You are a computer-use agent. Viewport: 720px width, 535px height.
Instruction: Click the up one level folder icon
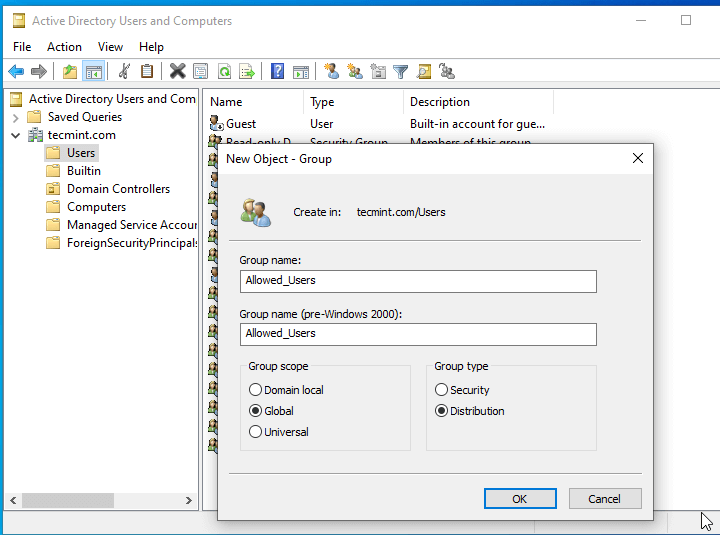70,71
